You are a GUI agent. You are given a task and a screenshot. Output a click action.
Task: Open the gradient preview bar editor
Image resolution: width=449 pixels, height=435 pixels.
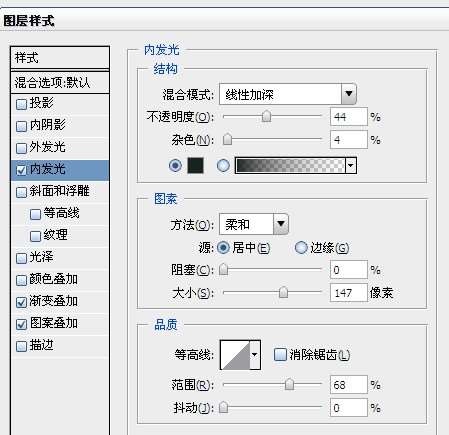coord(290,165)
